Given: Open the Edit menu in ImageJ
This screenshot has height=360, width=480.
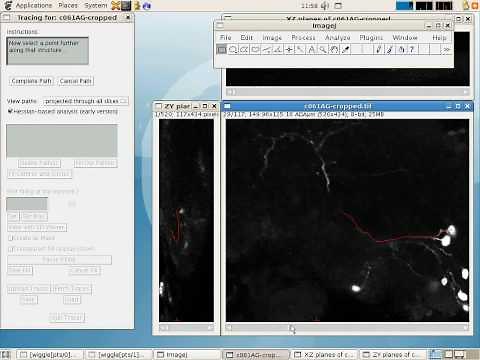Looking at the screenshot, I should [x=247, y=37].
